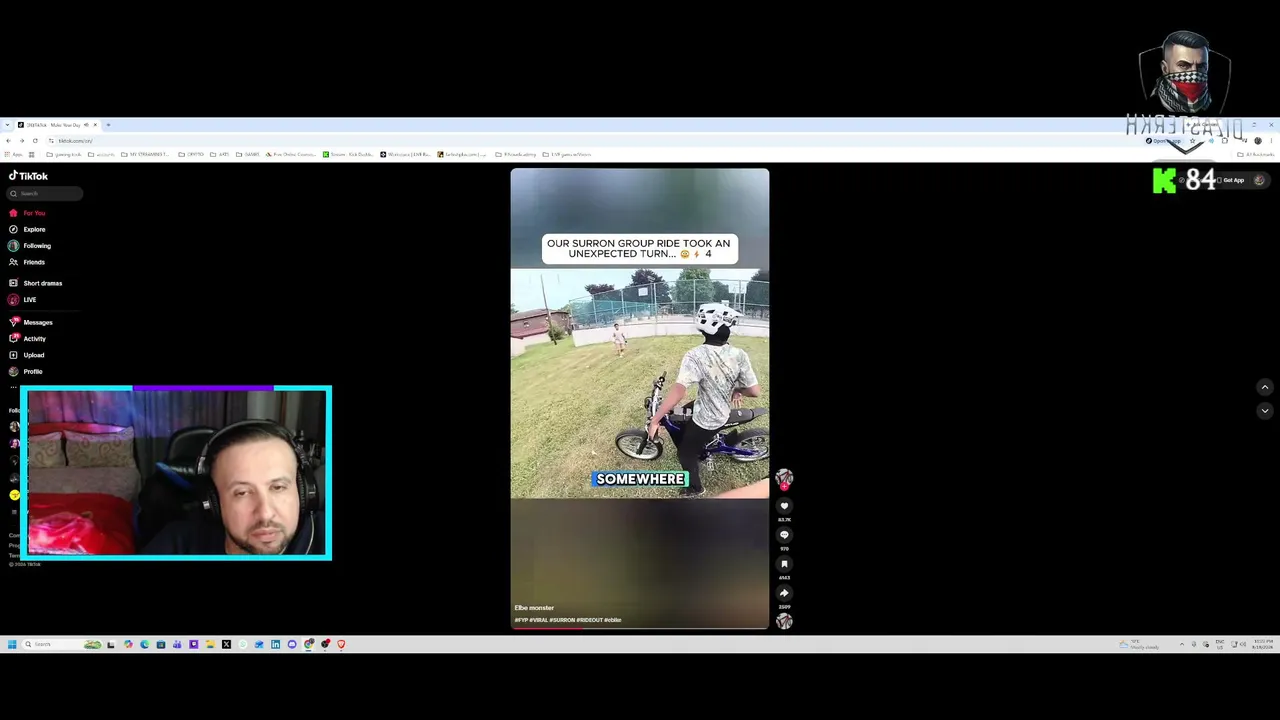1280x720 pixels.
Task: Open the Activity notifications
Action: click(x=28, y=339)
